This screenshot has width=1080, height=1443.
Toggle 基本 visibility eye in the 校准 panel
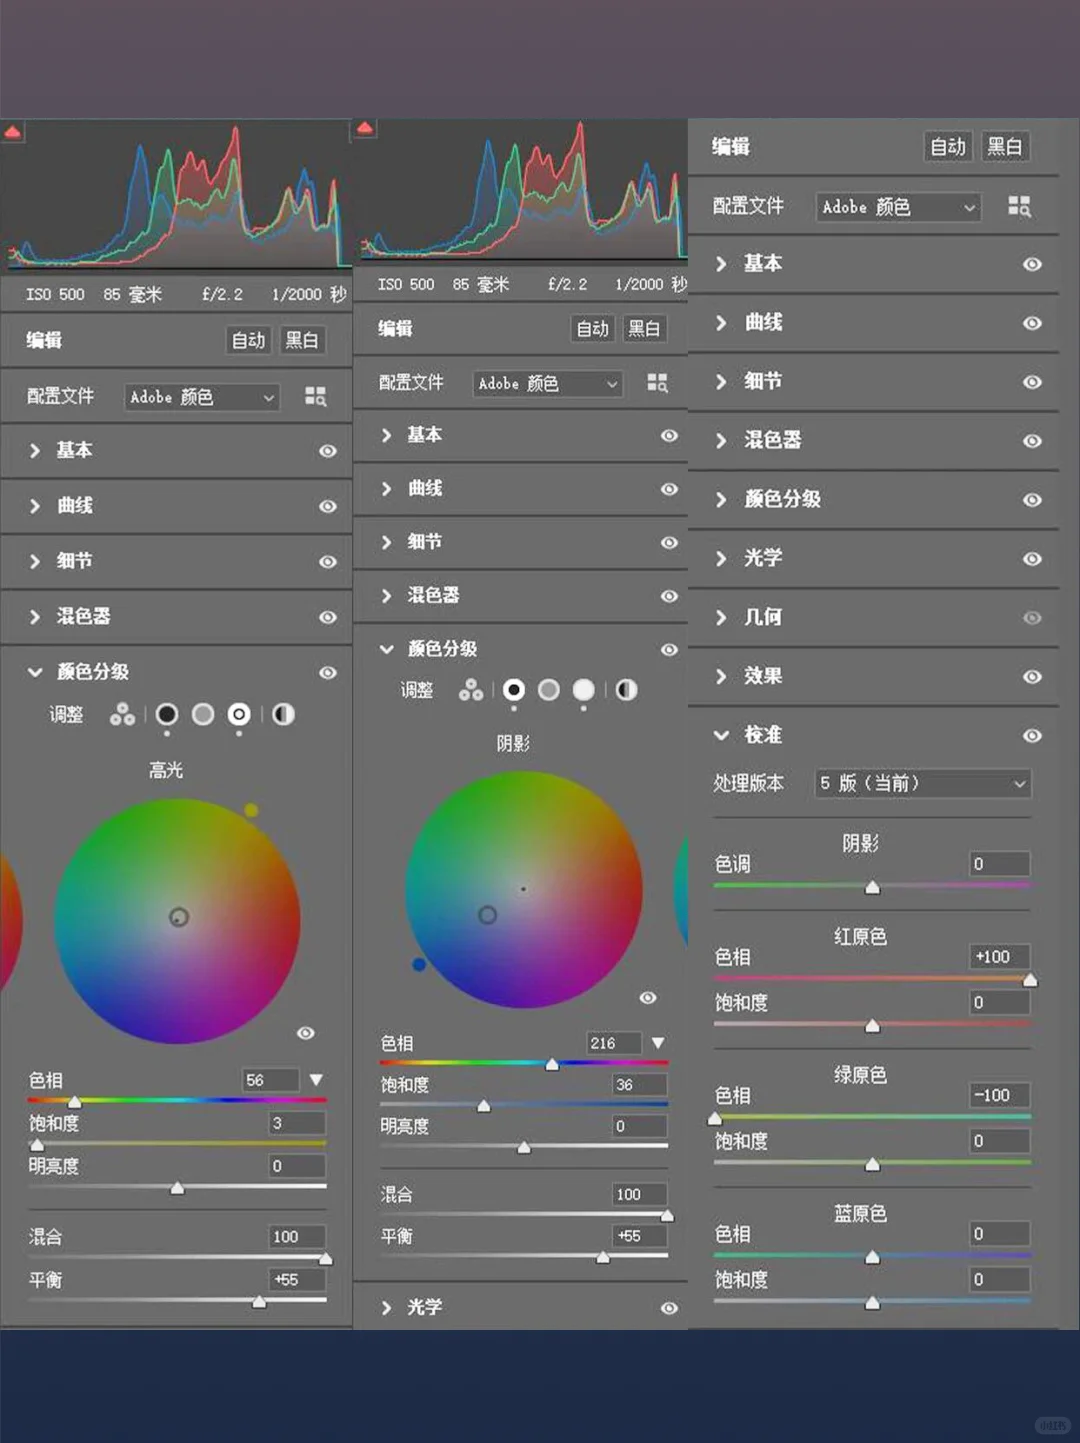pyautogui.click(x=1032, y=264)
